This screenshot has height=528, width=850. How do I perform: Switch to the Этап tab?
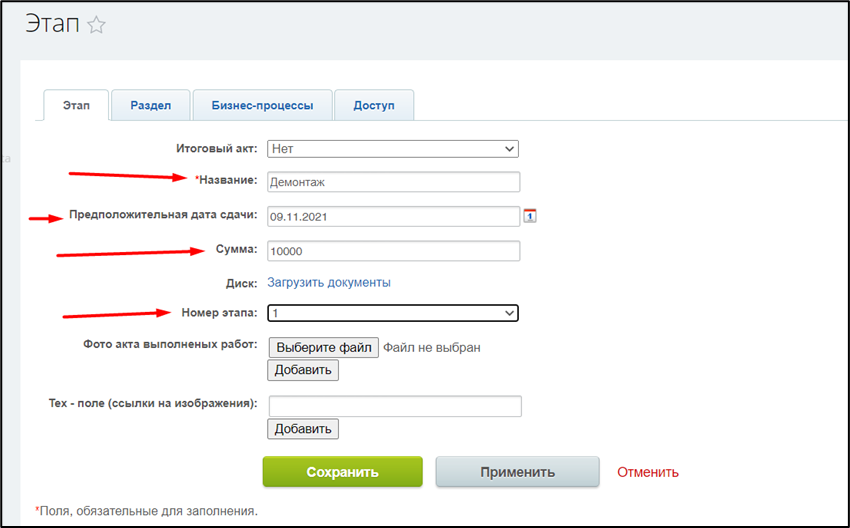(76, 105)
